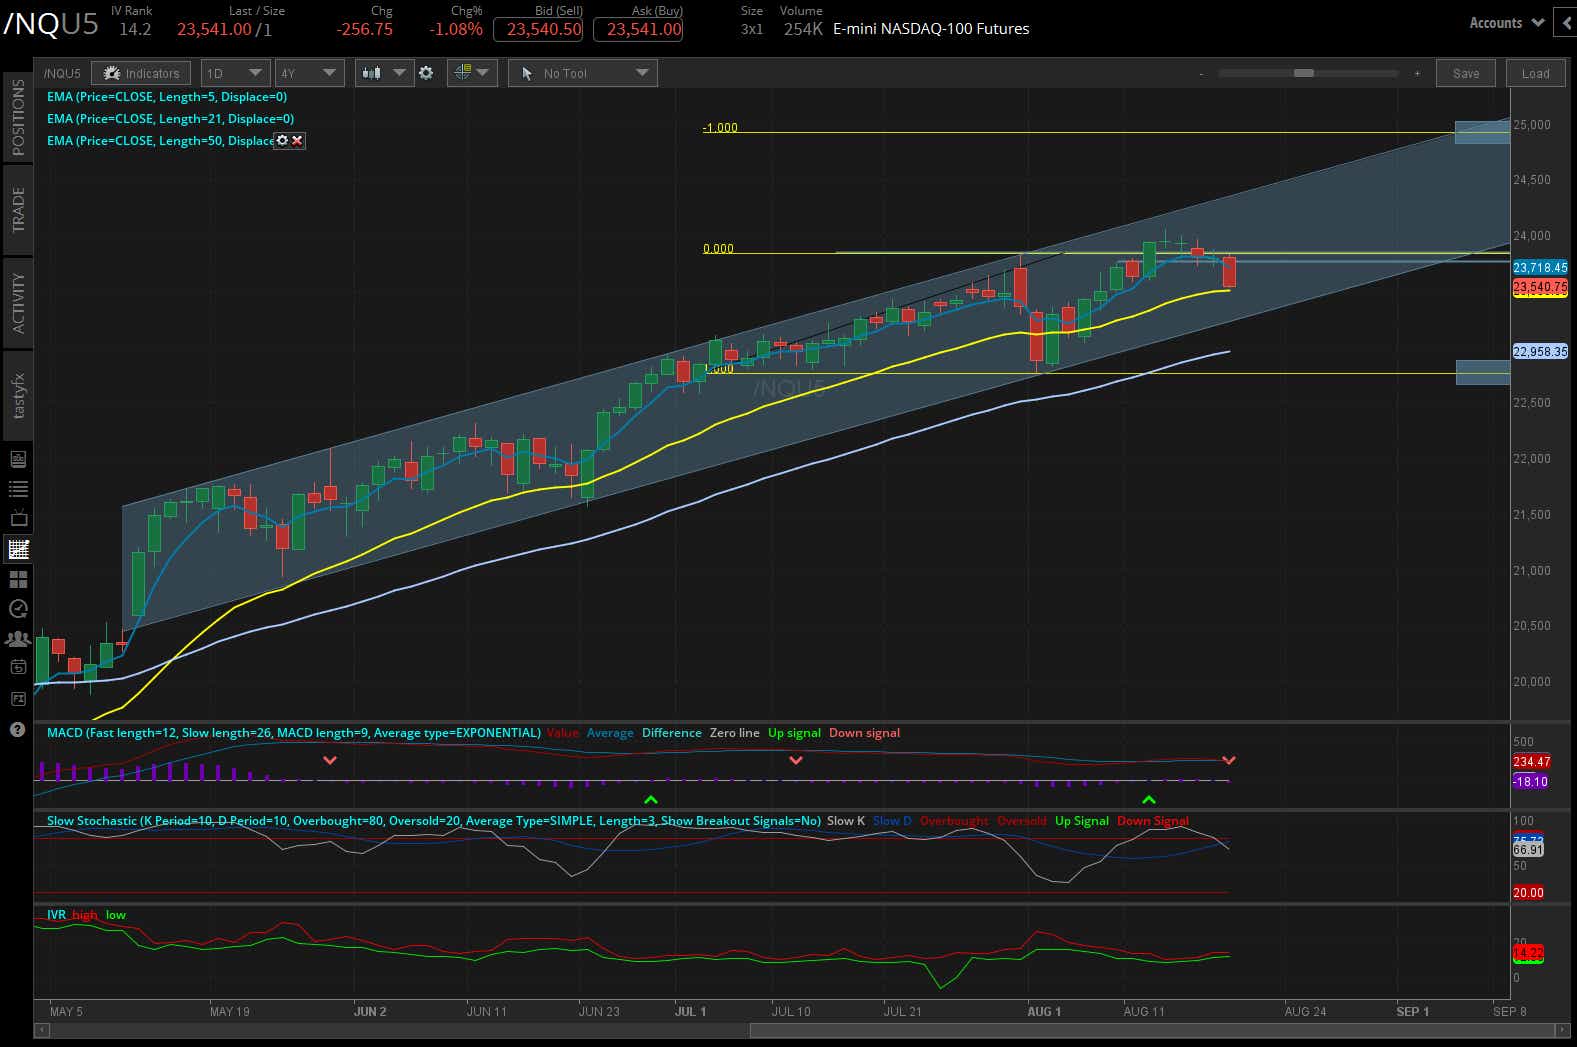Click the /NQU5 chart symbol label
1577x1047 pixels.
[62, 73]
